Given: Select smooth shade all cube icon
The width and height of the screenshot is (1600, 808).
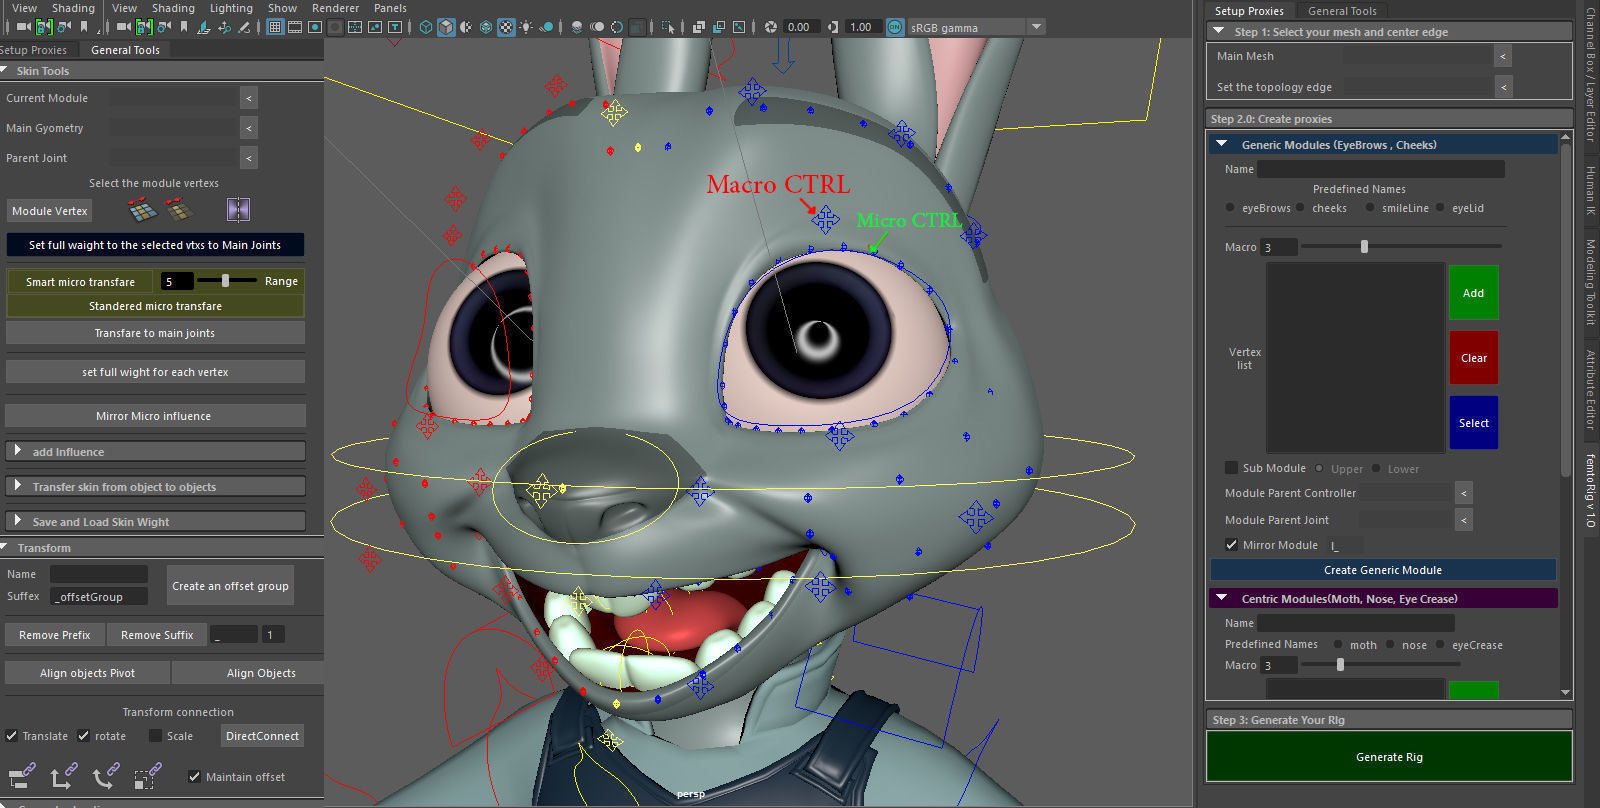Looking at the screenshot, I should [446, 27].
